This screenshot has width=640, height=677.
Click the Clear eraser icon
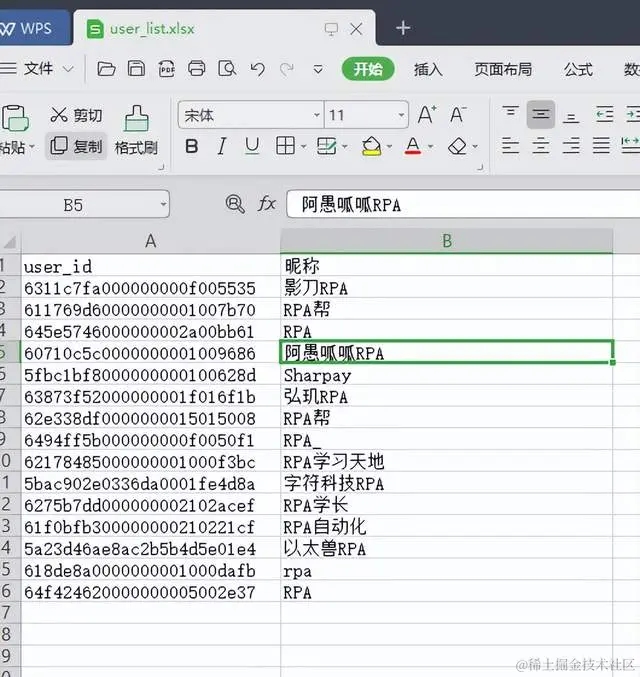[457, 146]
